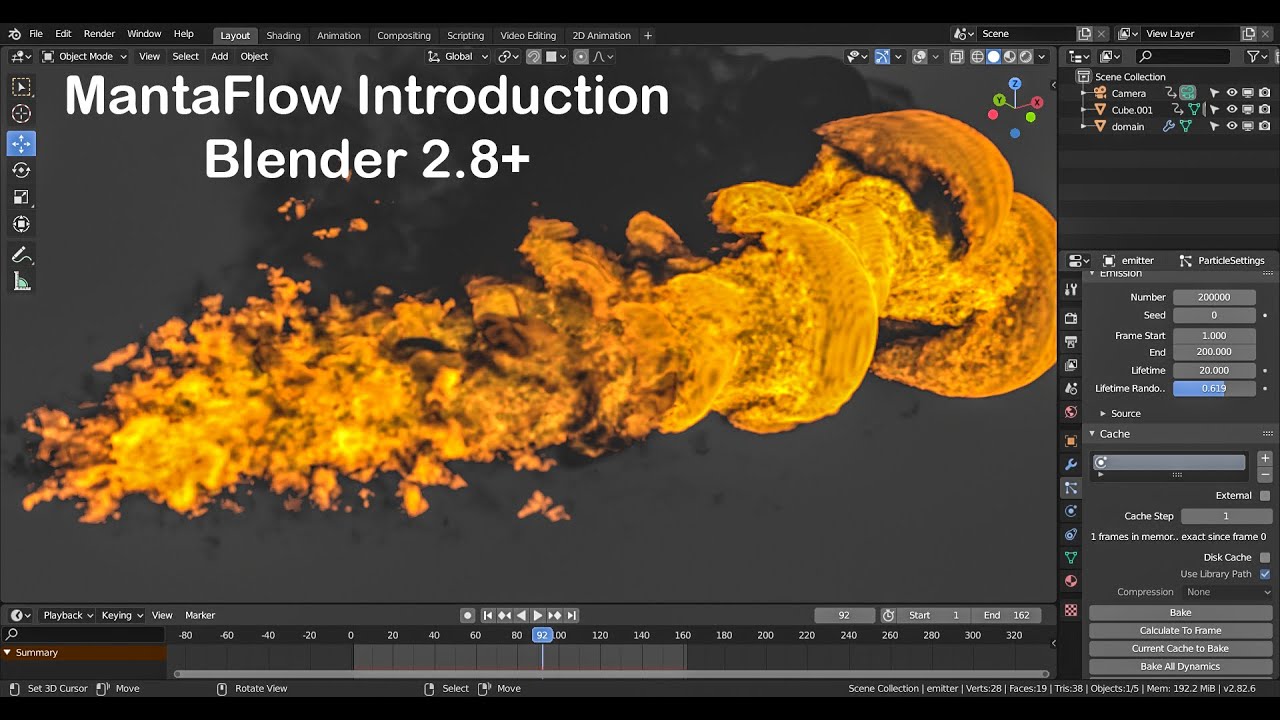The width and height of the screenshot is (1280, 720).
Task: Select the Transform tool in the viewport toolbar
Action: [21, 224]
